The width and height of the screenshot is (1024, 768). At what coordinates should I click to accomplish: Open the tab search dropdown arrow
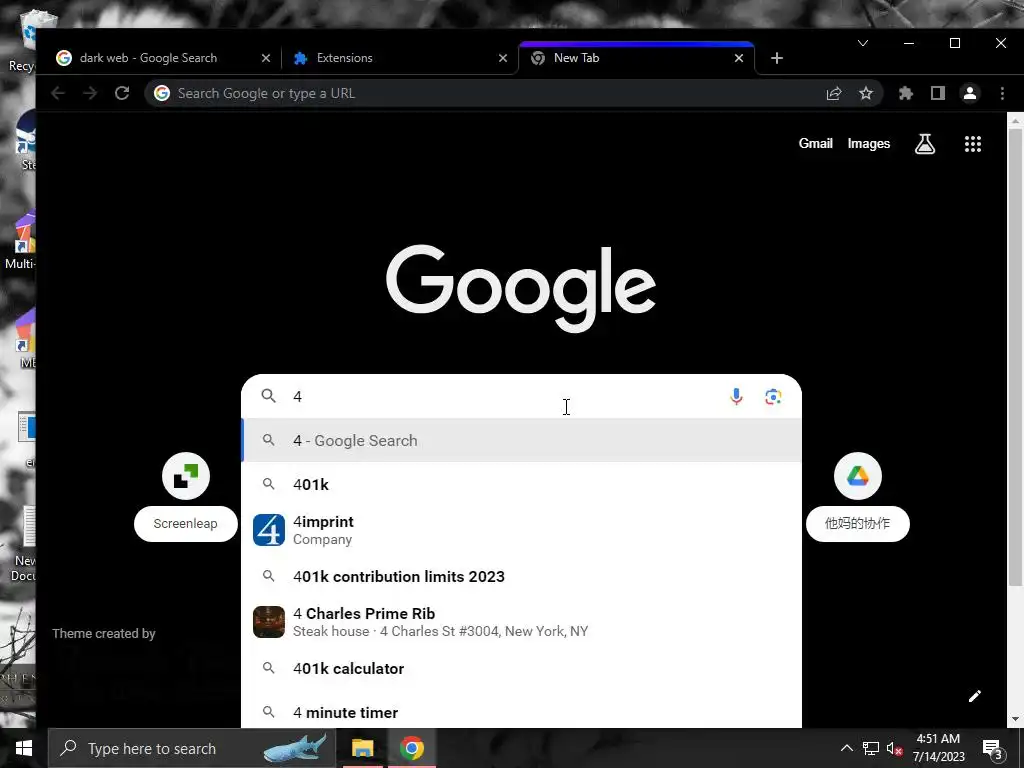pos(863,43)
